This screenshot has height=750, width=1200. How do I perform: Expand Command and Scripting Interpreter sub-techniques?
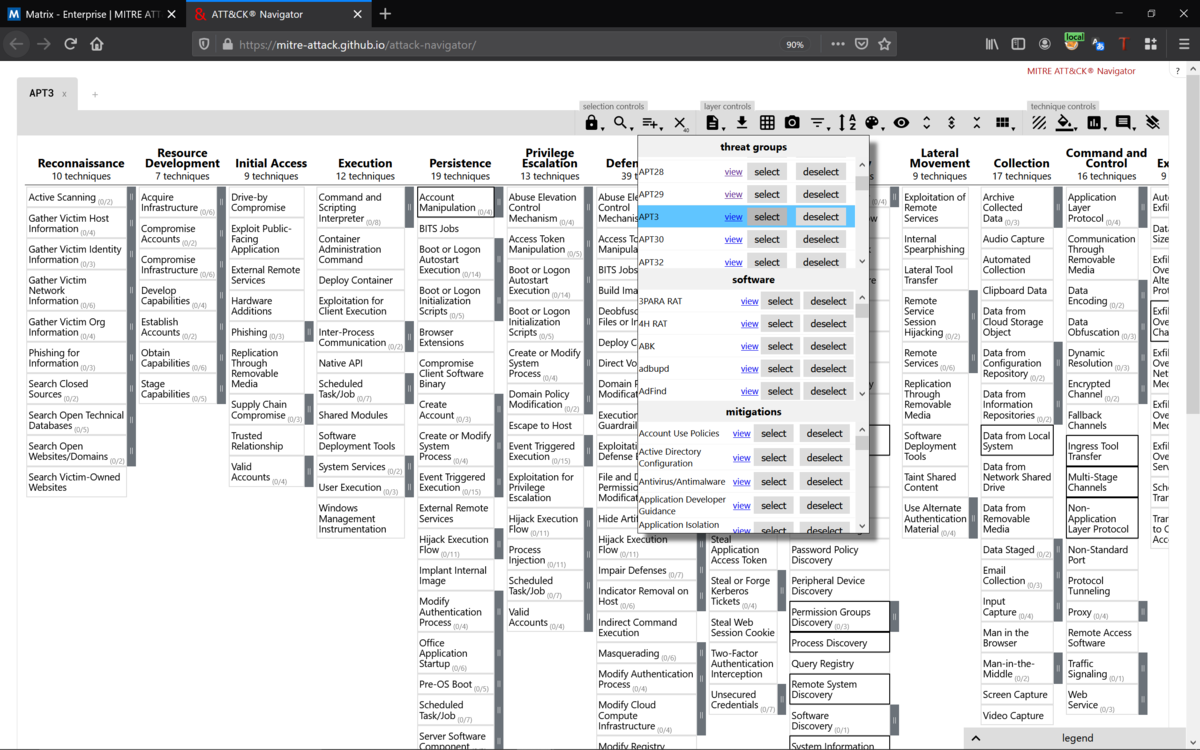(x=409, y=208)
